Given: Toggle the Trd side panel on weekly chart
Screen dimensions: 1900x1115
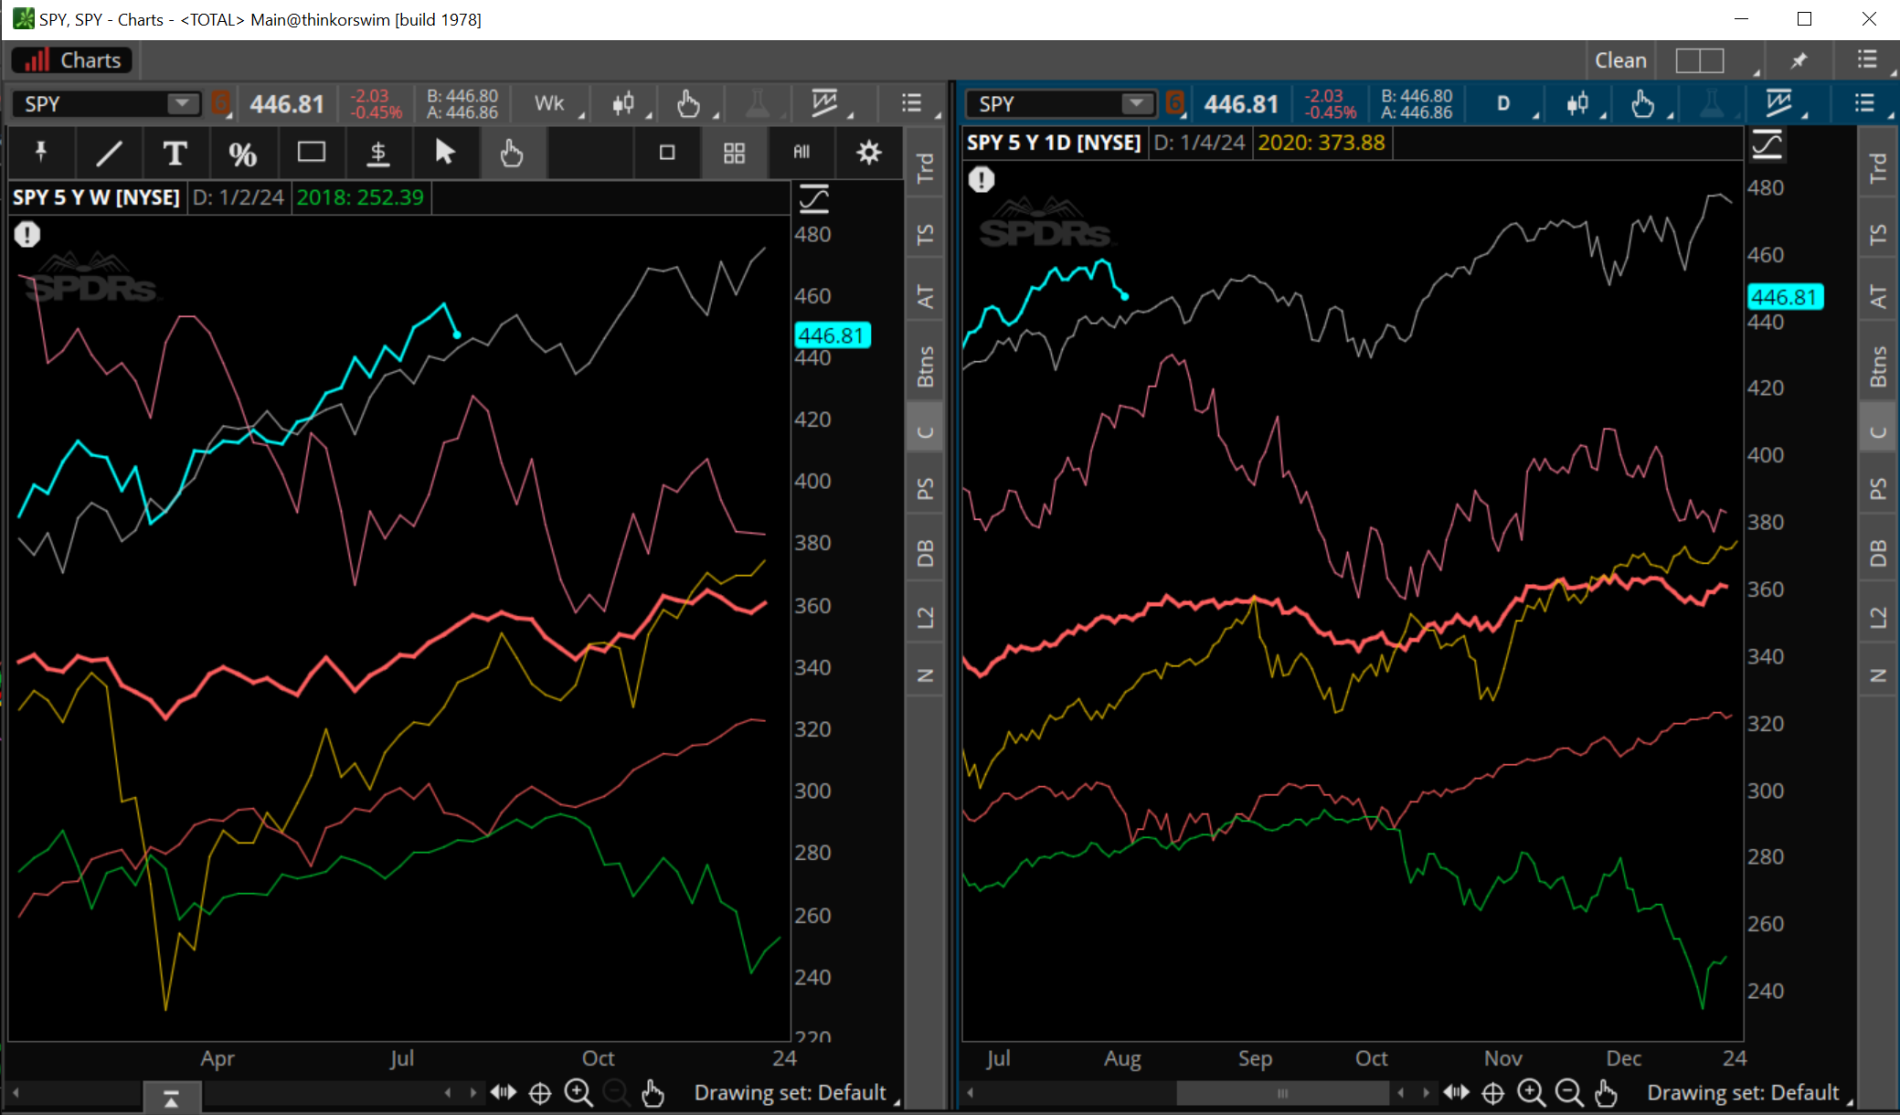Looking at the screenshot, I should click(926, 168).
